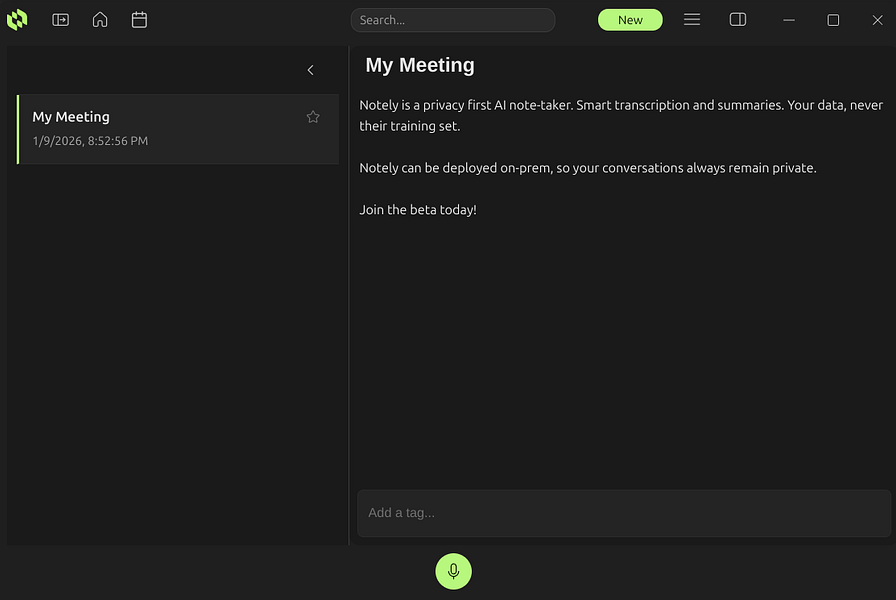Screen dimensions: 896x600
Task: Maximize the Notely window
Action: tap(833, 21)
